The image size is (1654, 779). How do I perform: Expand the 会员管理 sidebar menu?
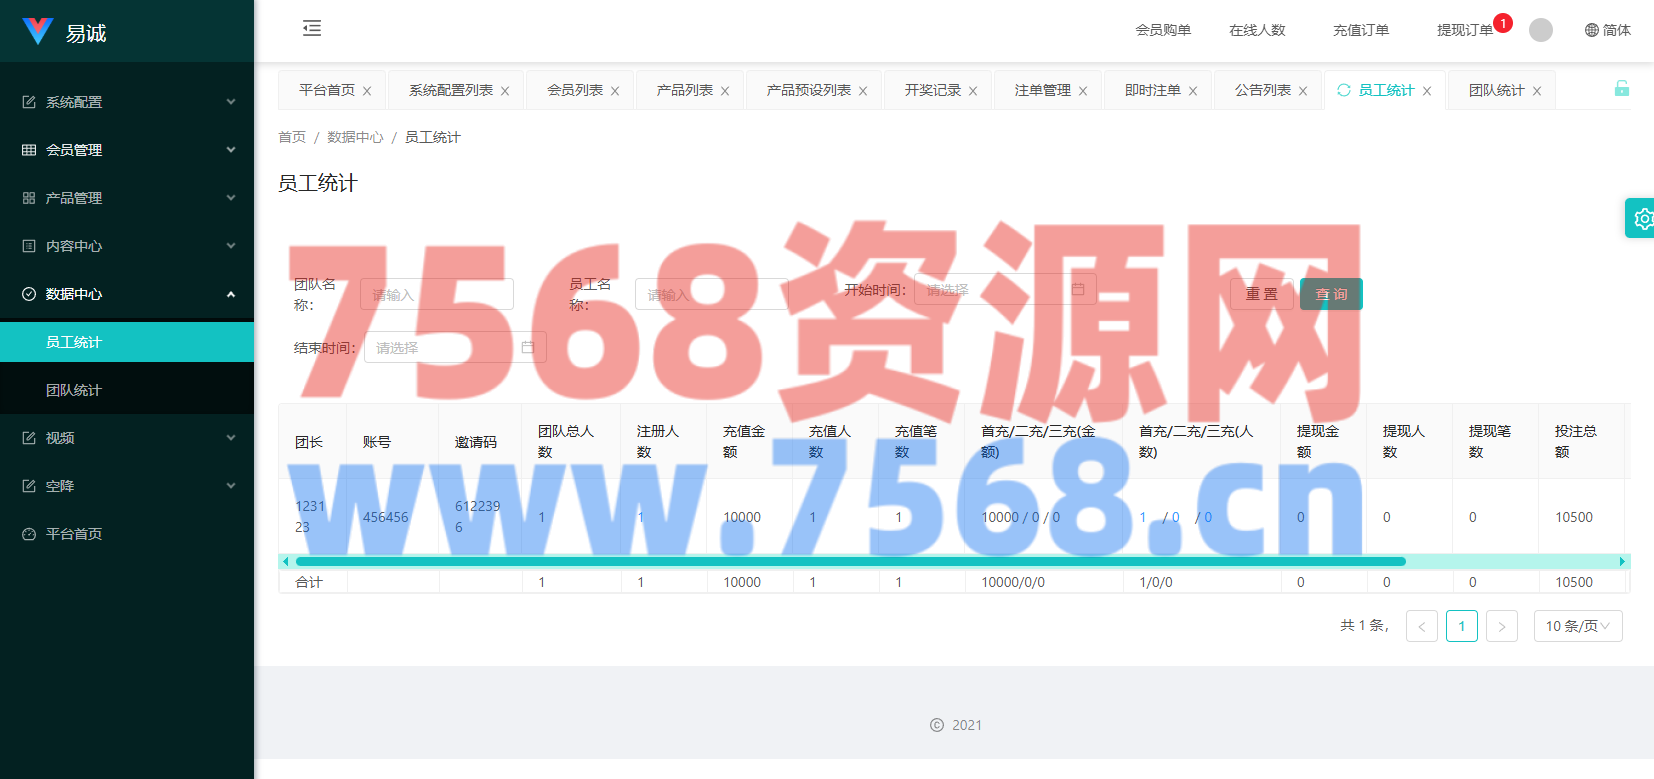[127, 150]
